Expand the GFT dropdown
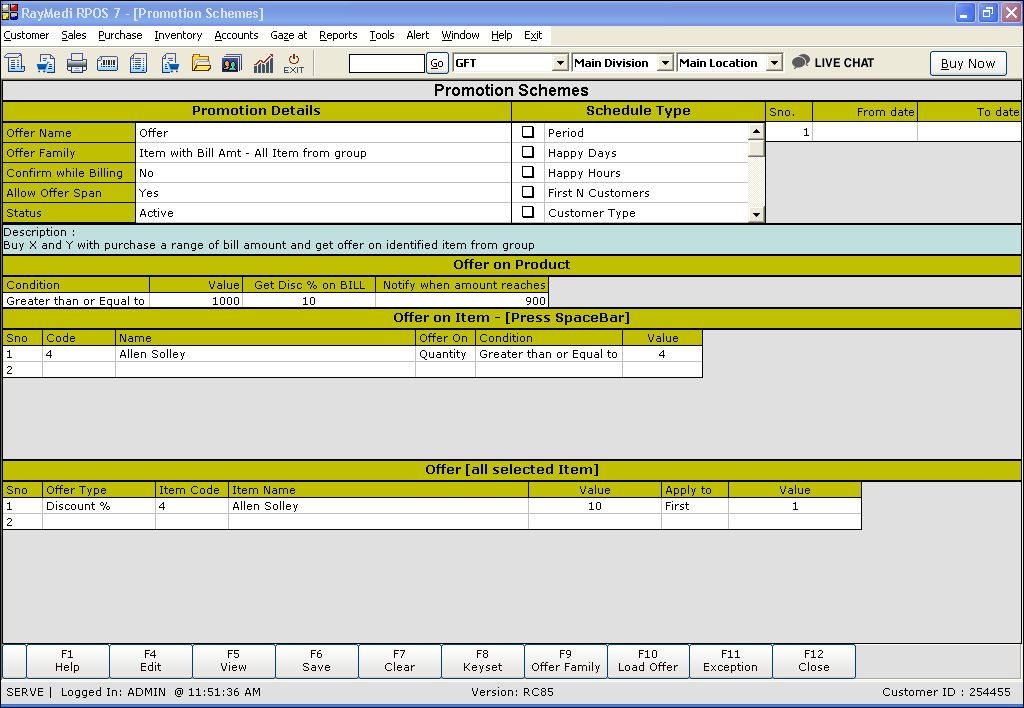 pyautogui.click(x=560, y=63)
